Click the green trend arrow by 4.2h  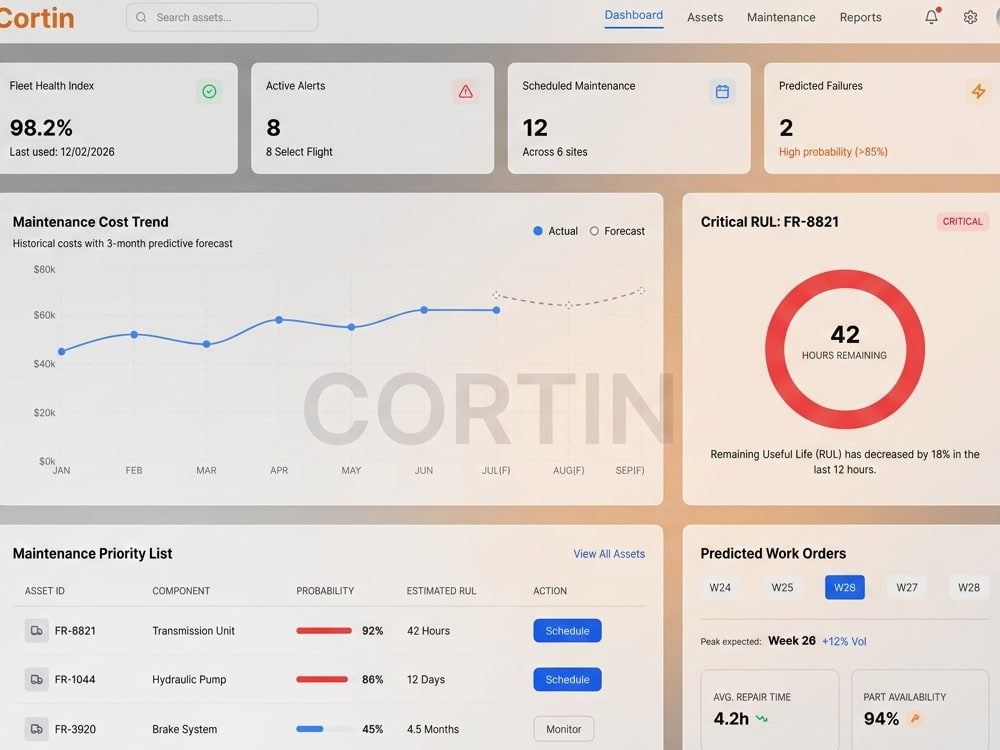[761, 718]
